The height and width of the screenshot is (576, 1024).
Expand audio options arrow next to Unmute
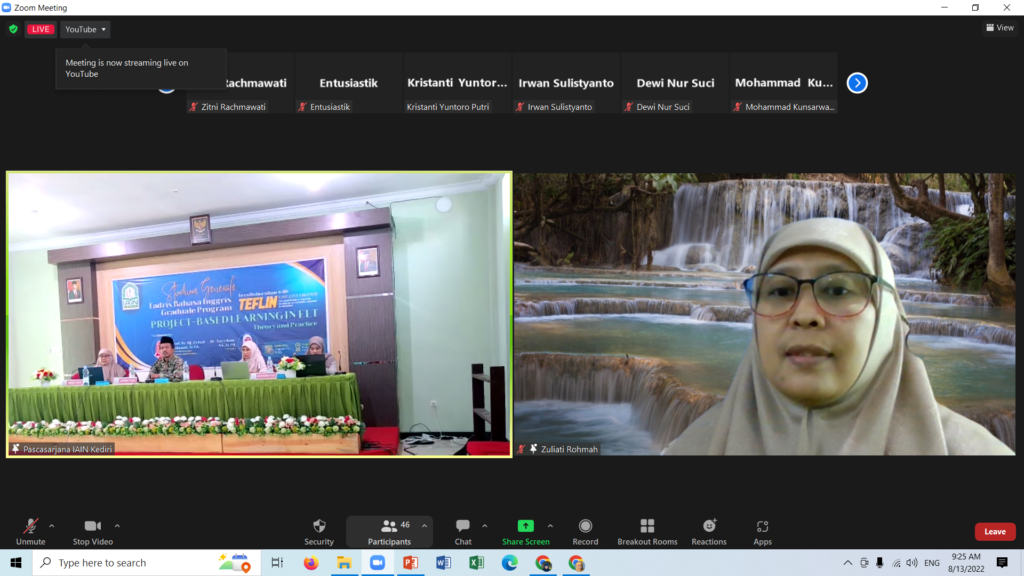(x=52, y=525)
